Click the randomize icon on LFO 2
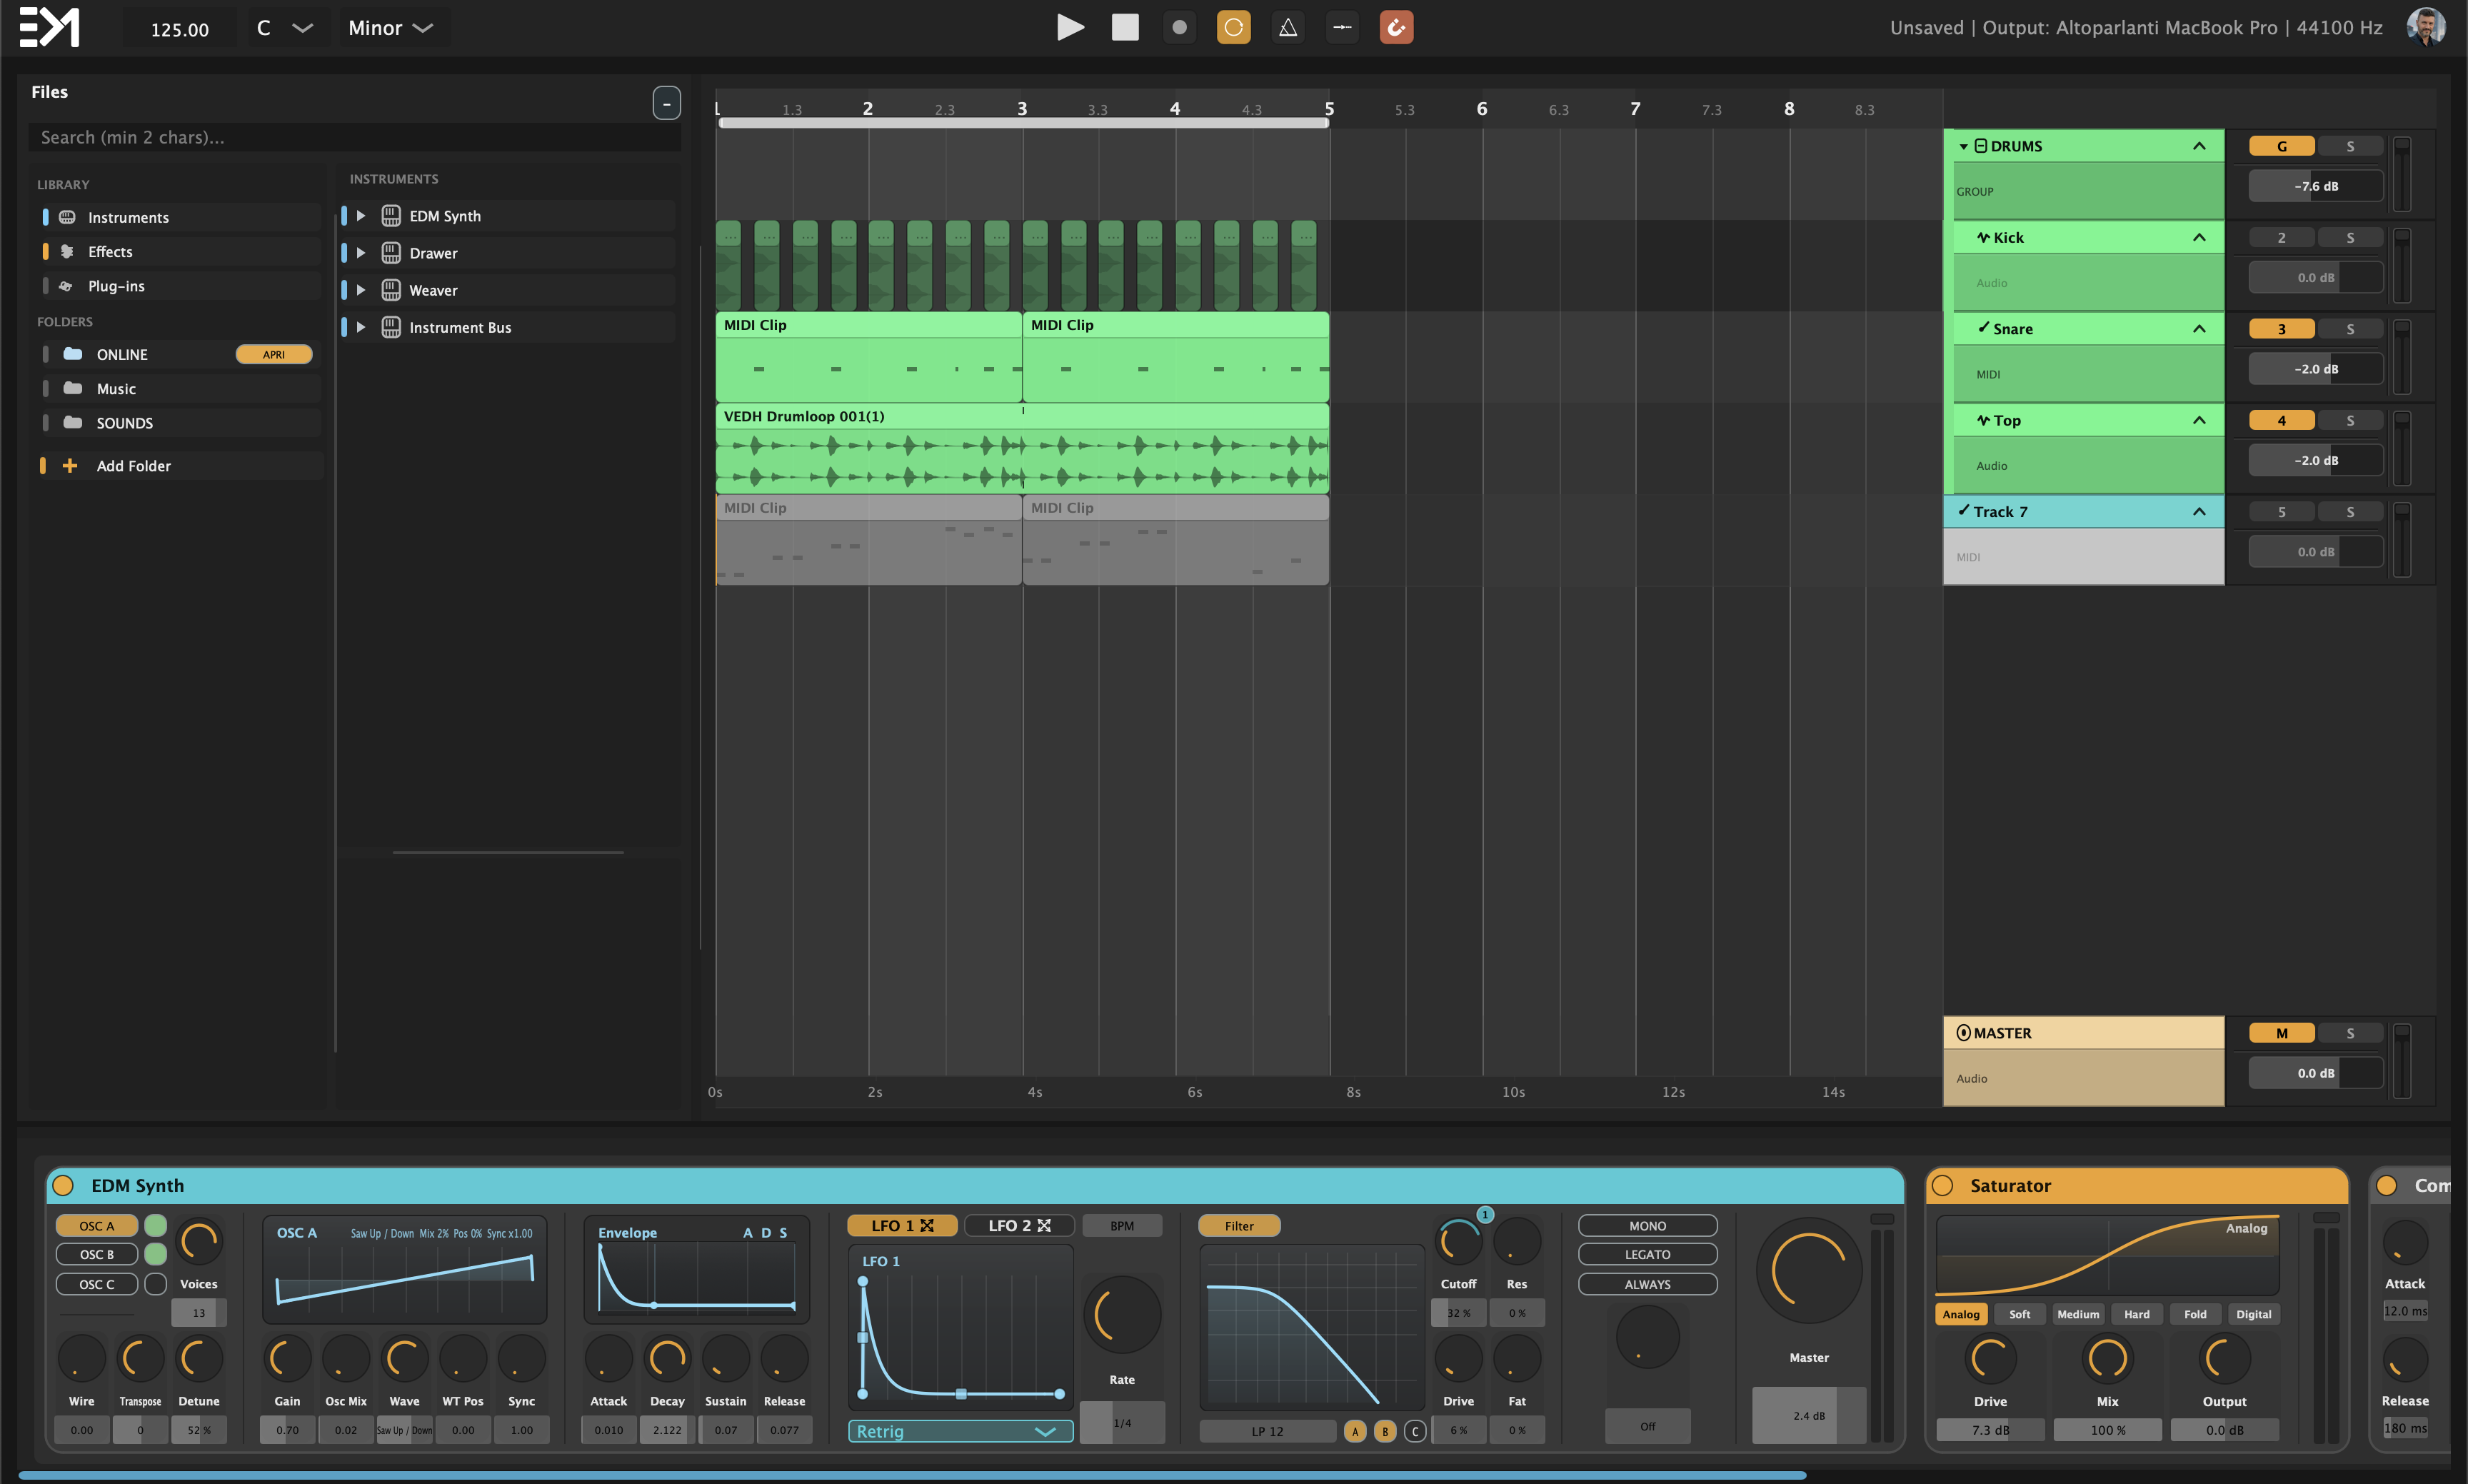This screenshot has height=1484, width=2468. point(1044,1225)
